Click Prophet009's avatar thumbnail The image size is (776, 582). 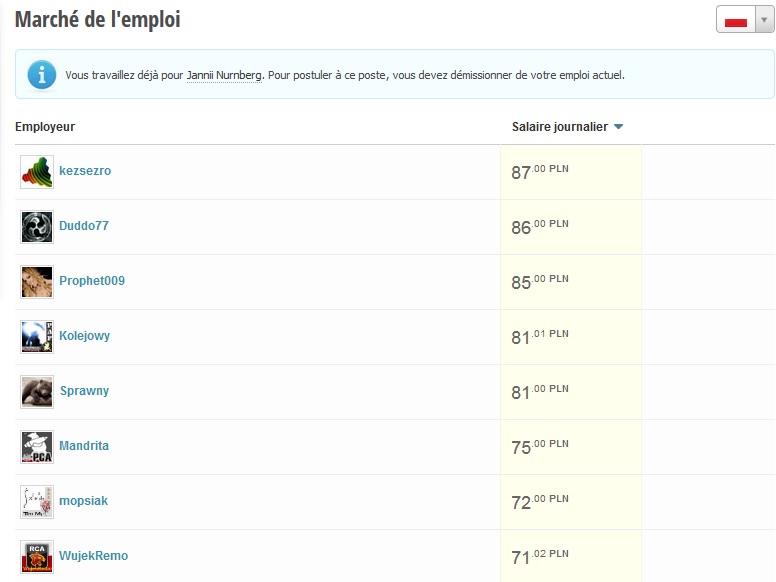[37, 282]
